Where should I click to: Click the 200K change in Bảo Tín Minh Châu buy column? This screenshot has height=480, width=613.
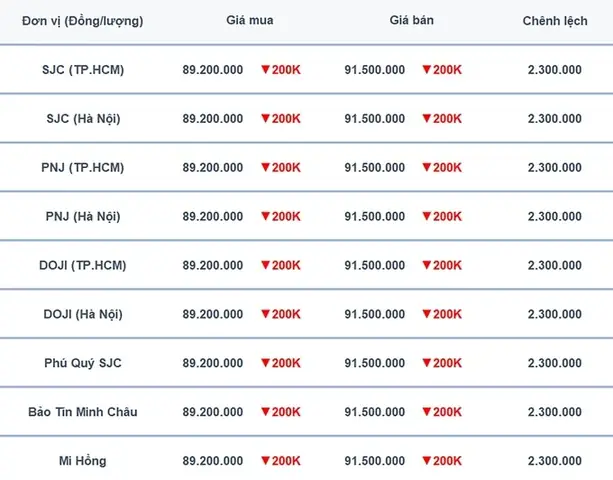point(286,412)
